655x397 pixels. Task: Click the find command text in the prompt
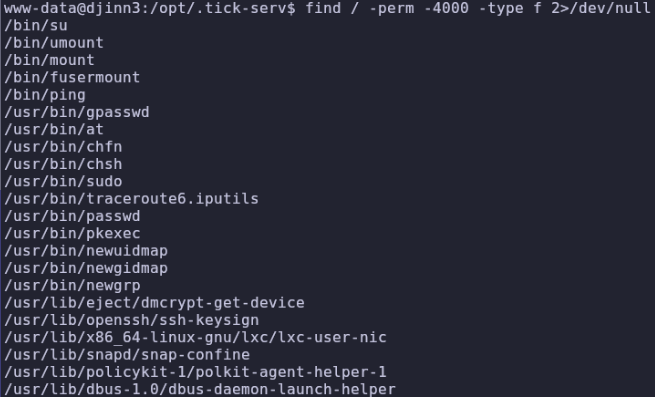[477, 8]
